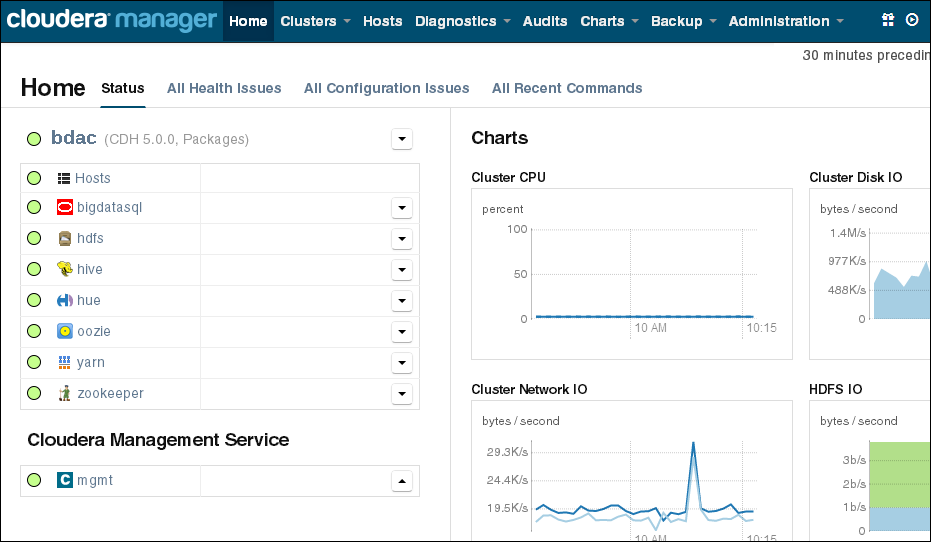This screenshot has width=931, height=542.
Task: Open hue service actions dropdown
Action: (x=402, y=300)
